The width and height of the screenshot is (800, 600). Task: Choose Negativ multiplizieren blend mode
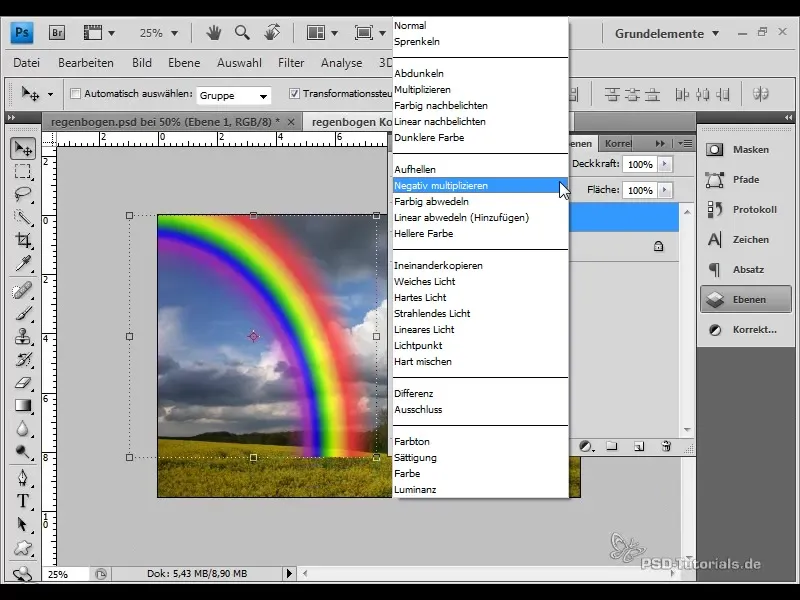coord(480,186)
